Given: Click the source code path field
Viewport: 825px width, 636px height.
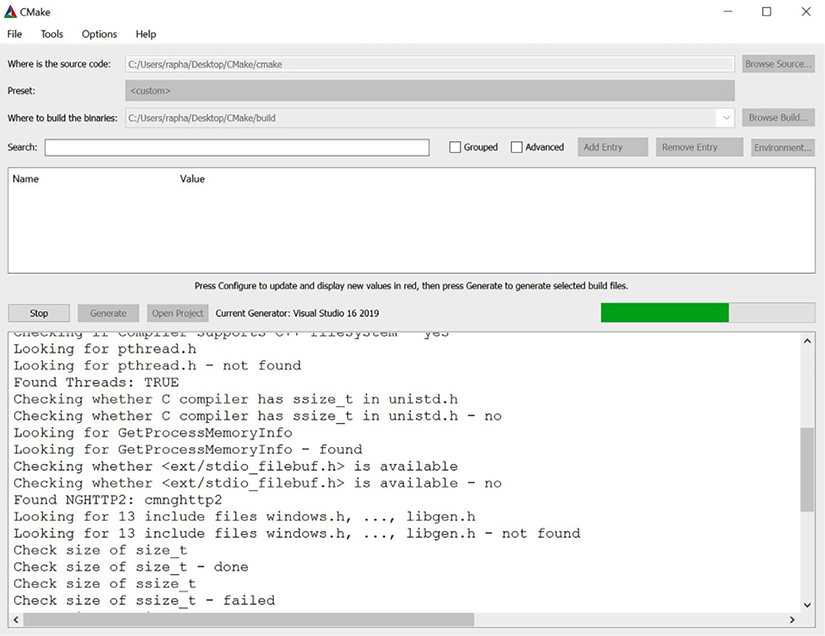Looking at the screenshot, I should tap(430, 64).
